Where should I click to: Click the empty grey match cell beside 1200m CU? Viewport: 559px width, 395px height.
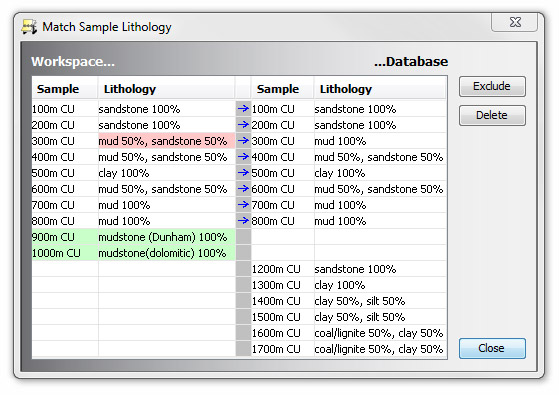tap(243, 269)
